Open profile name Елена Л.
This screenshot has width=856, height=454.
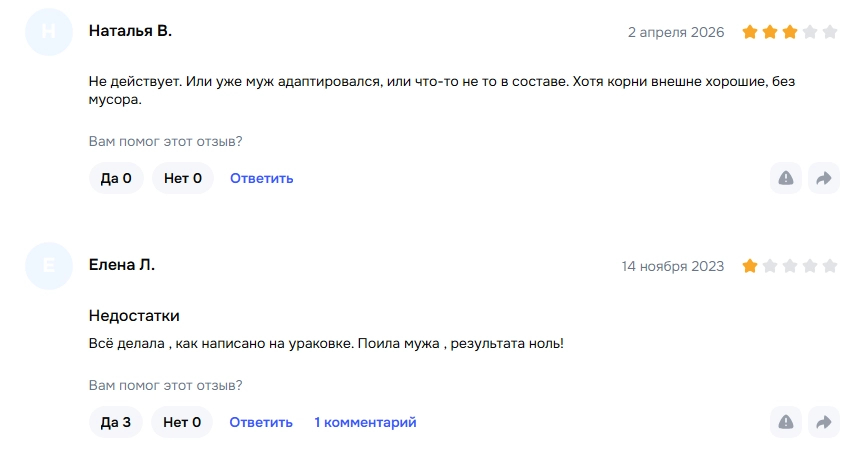(x=122, y=265)
